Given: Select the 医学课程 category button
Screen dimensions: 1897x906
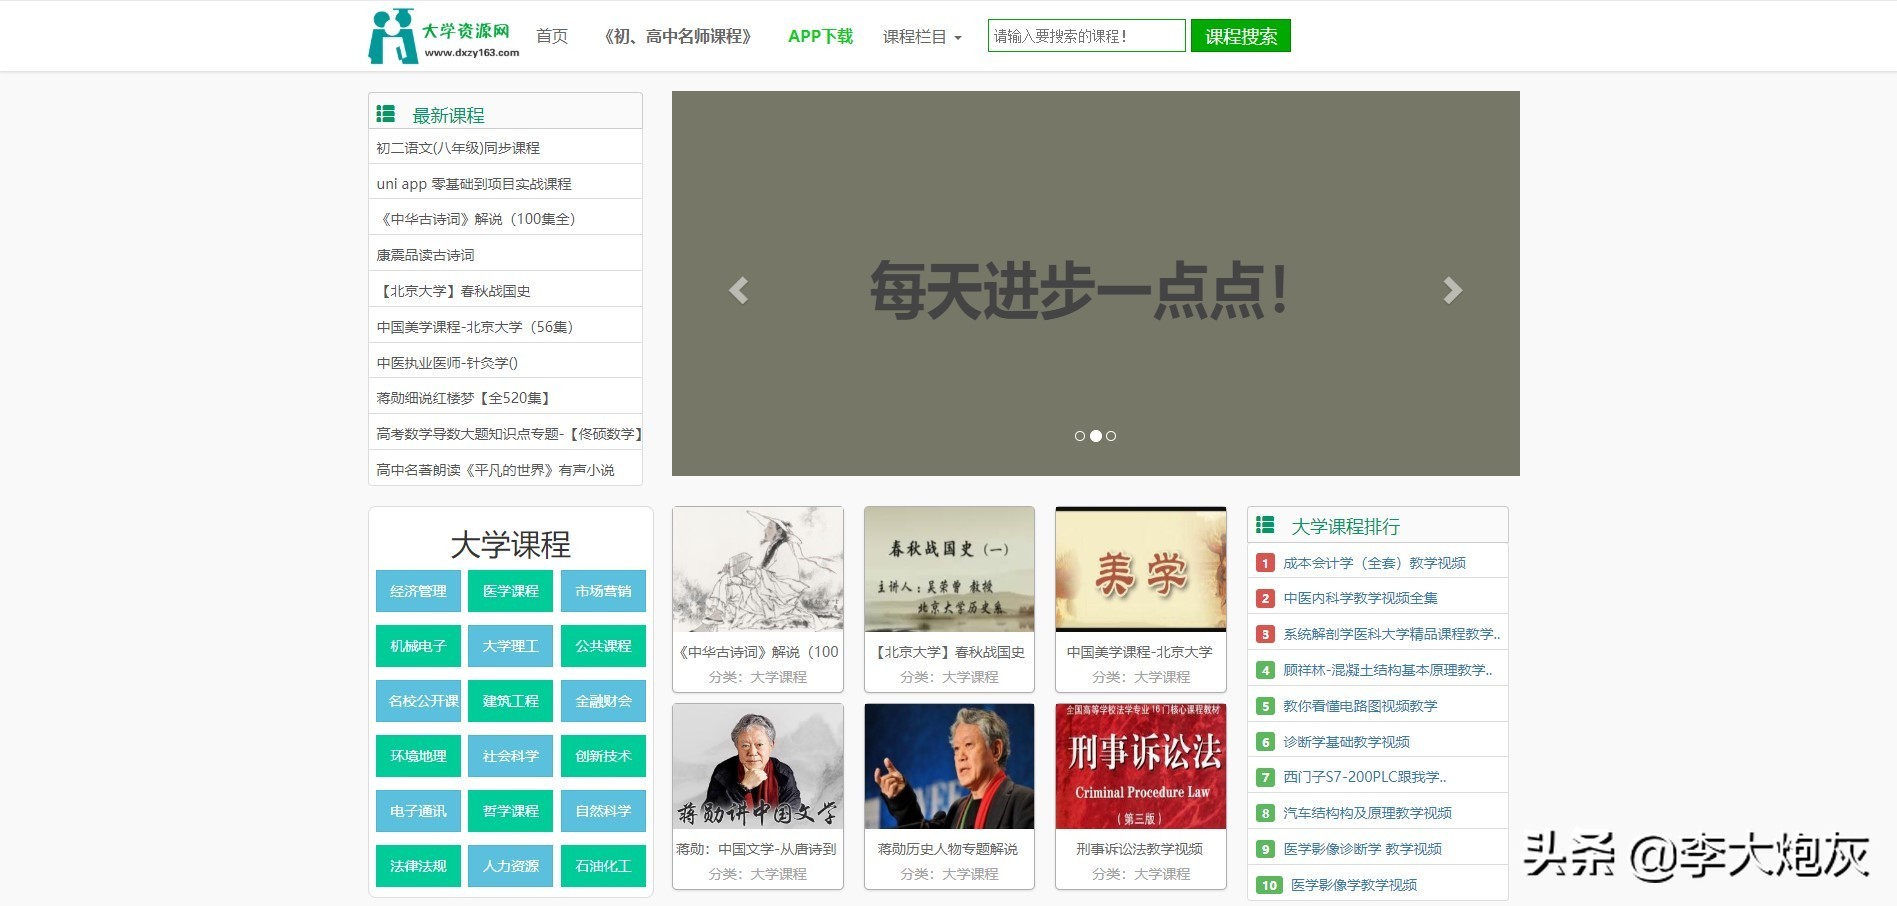Looking at the screenshot, I should (510, 591).
